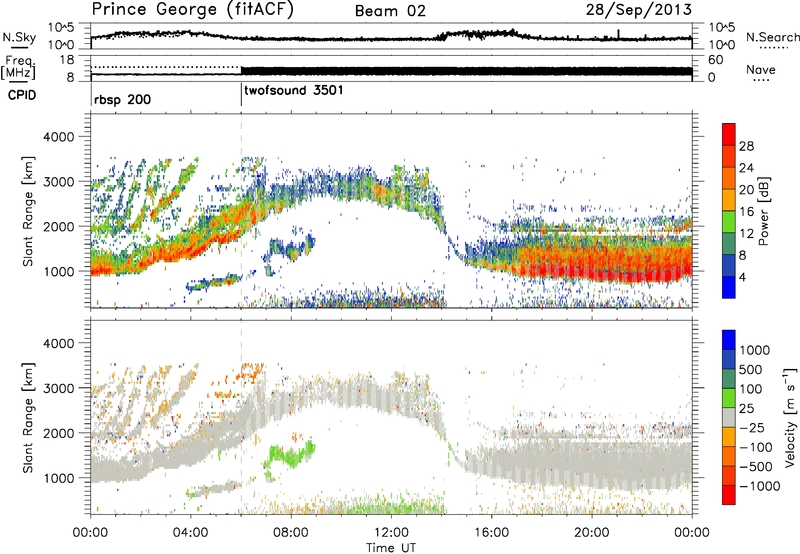Image resolution: width=800 pixels, height=554 pixels.
Task: Select the "12:00" time tick label
Action: pyautogui.click(x=391, y=533)
